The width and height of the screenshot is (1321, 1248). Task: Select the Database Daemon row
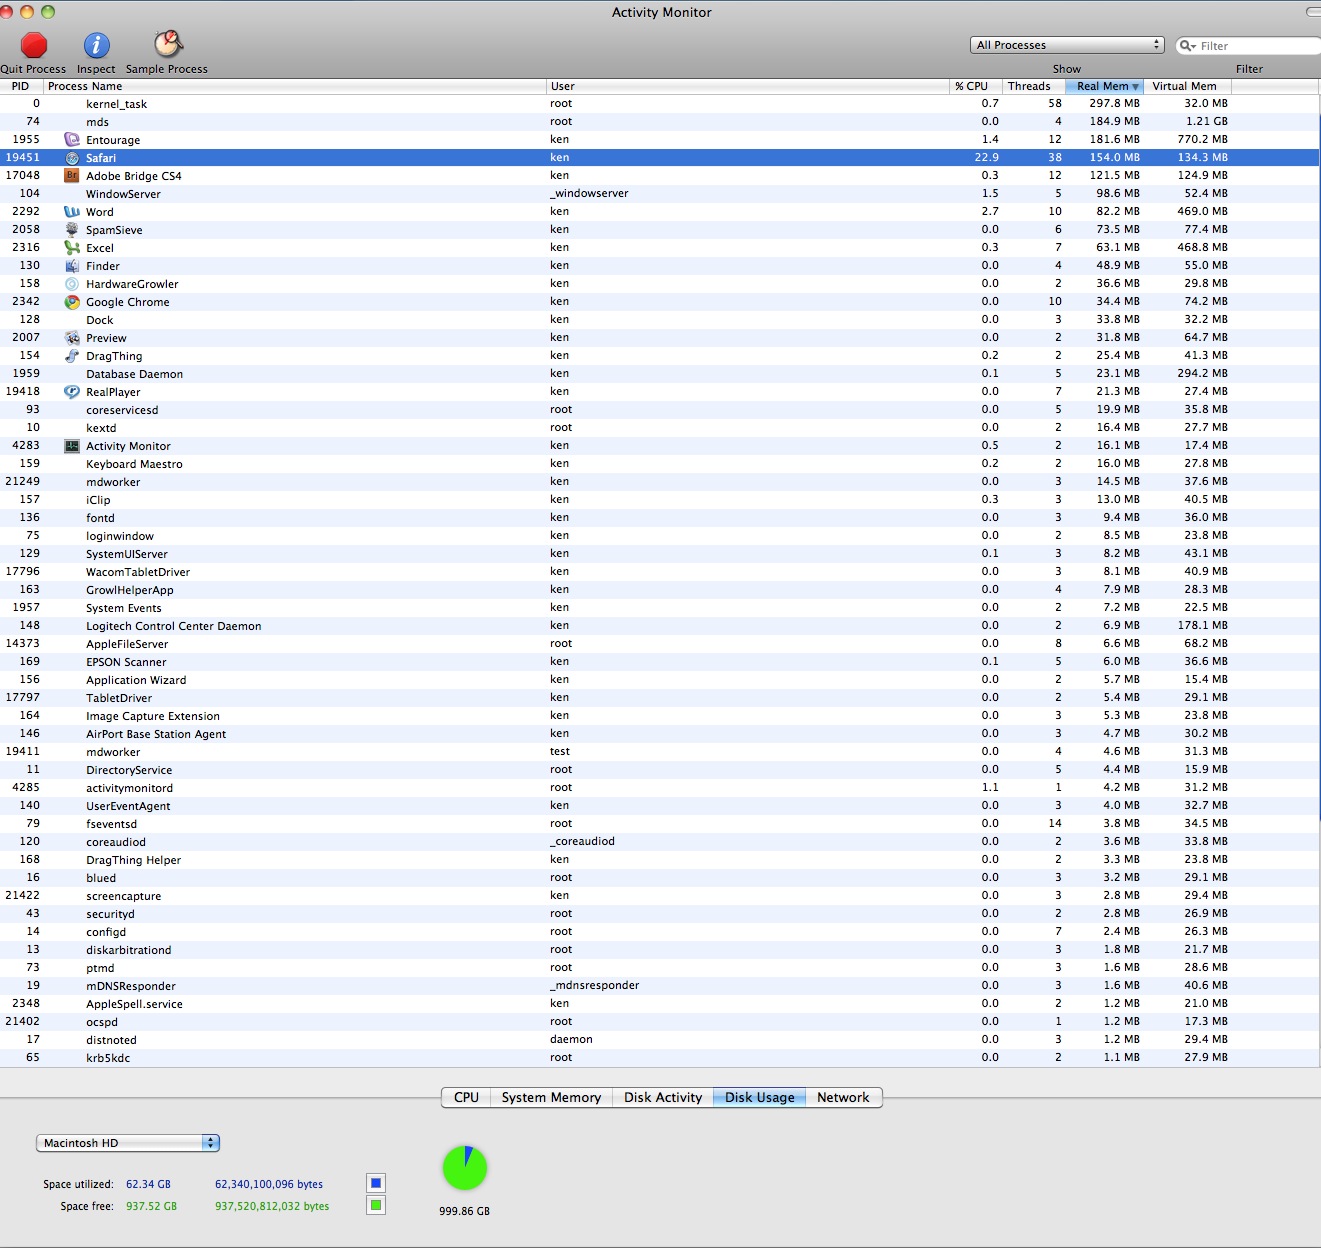[660, 374]
